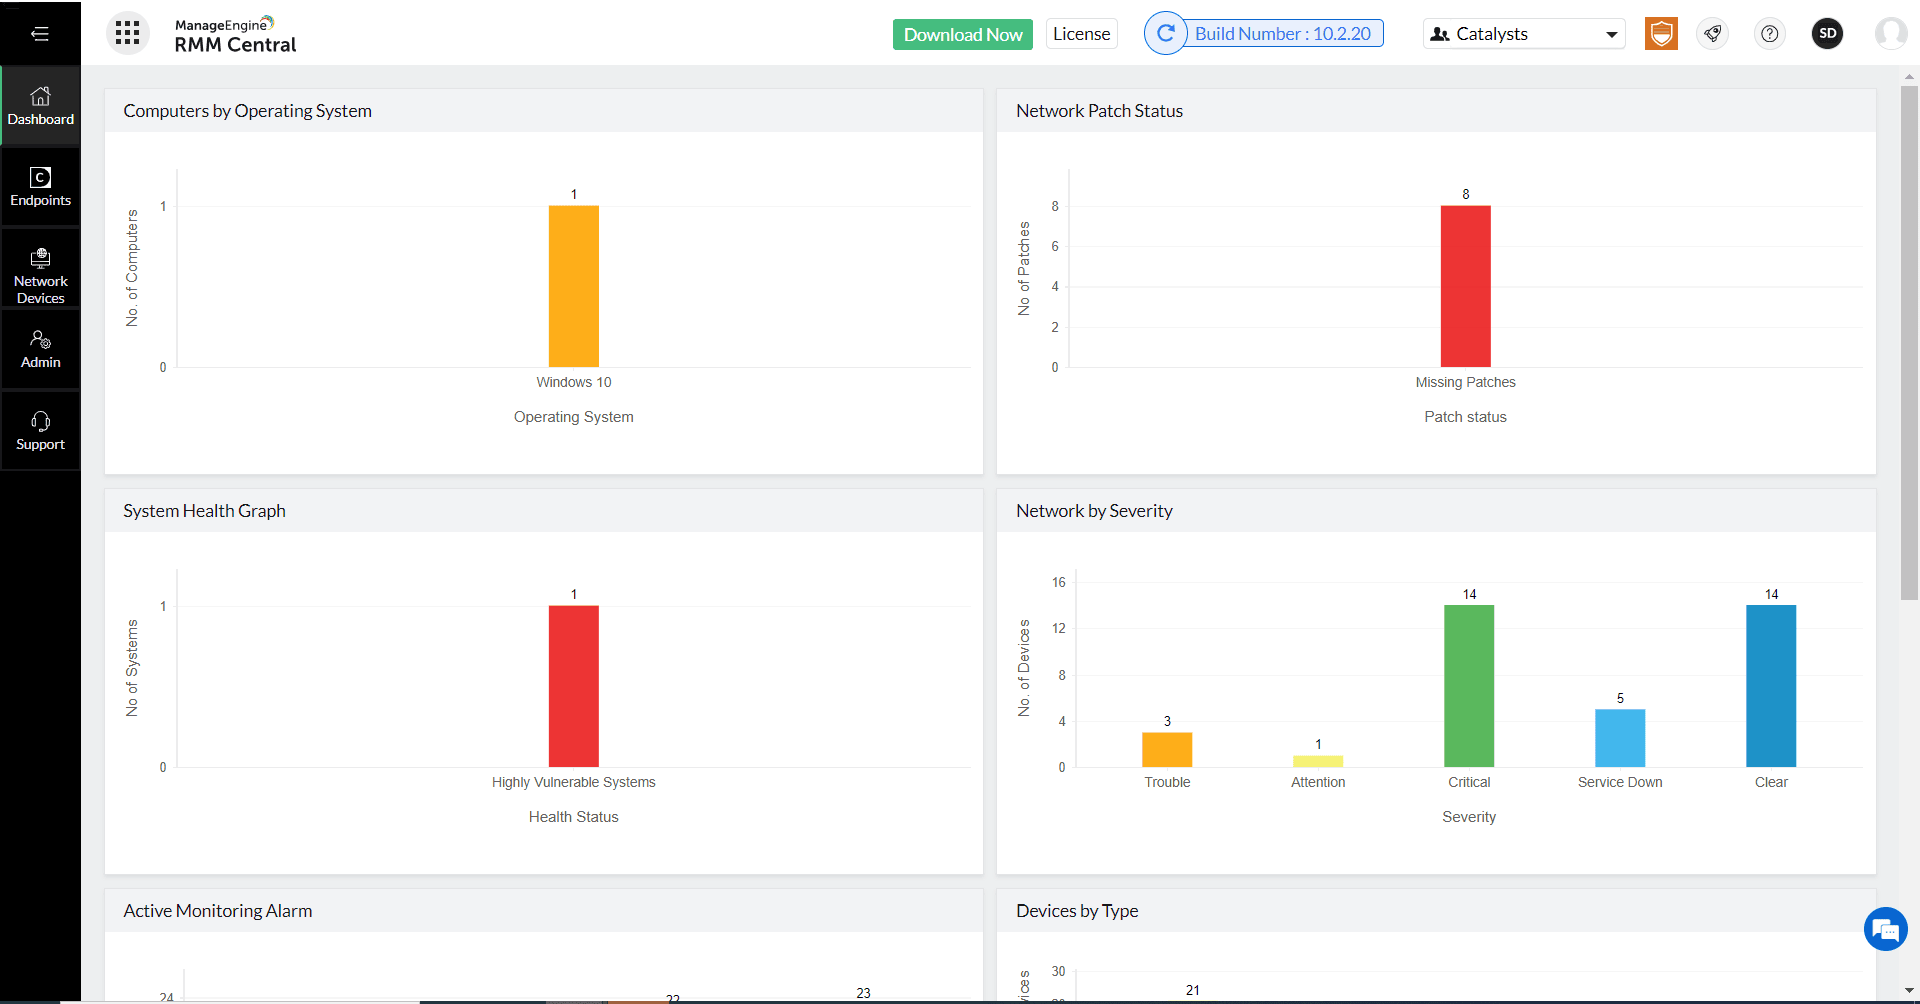The height and width of the screenshot is (1004, 1920).
Task: Open the security shield icon in the header
Action: click(1662, 33)
